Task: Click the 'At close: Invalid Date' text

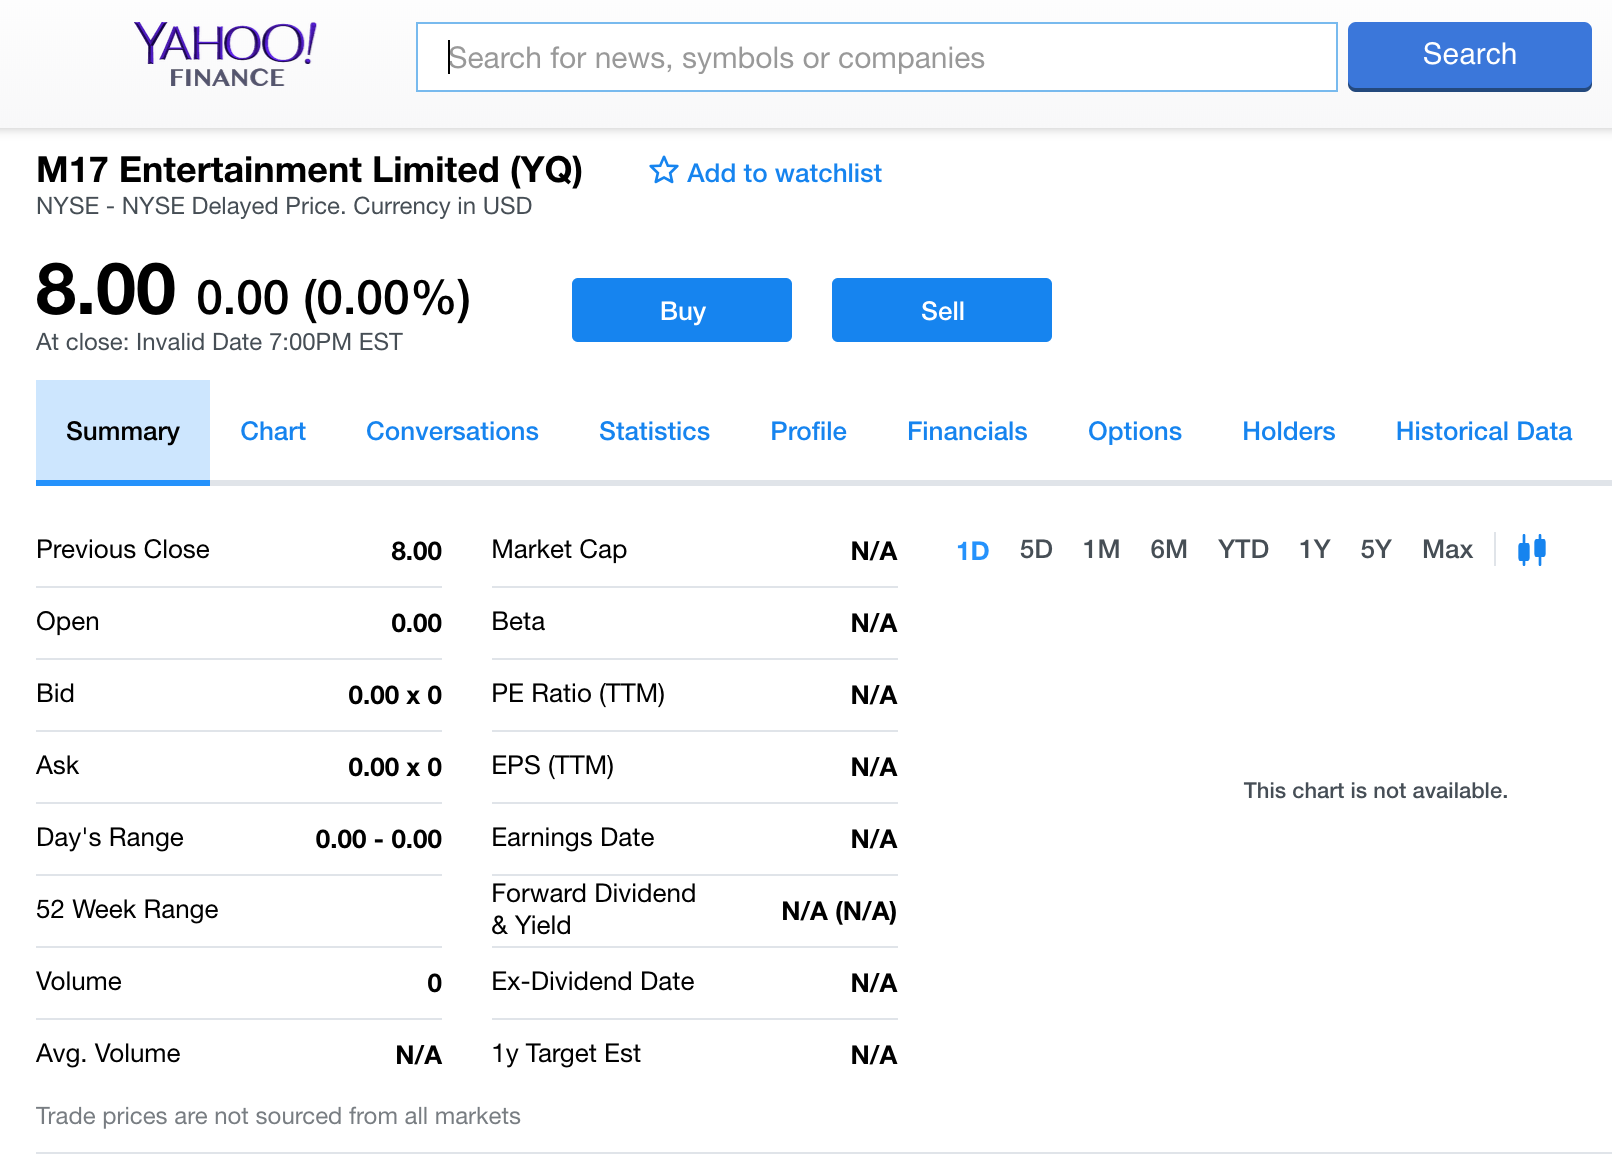Action: [219, 342]
